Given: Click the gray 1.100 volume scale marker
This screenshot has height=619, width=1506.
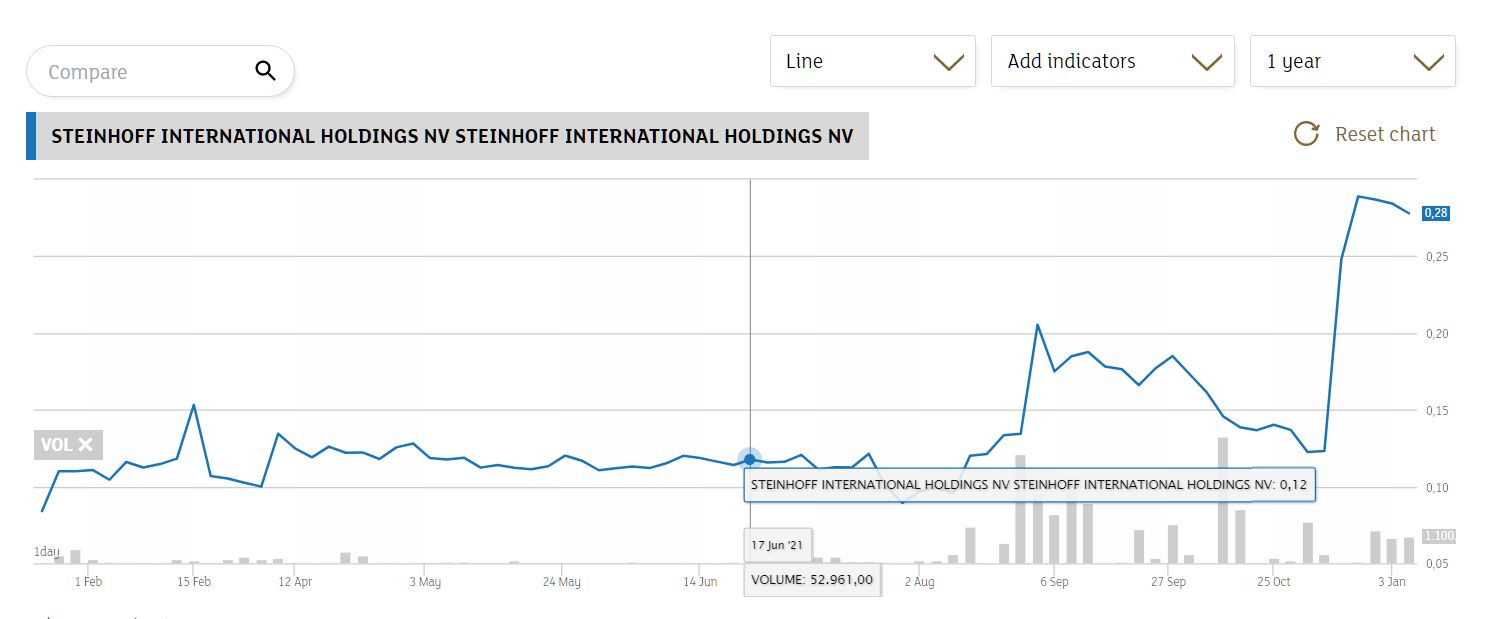Looking at the screenshot, I should 1441,536.
